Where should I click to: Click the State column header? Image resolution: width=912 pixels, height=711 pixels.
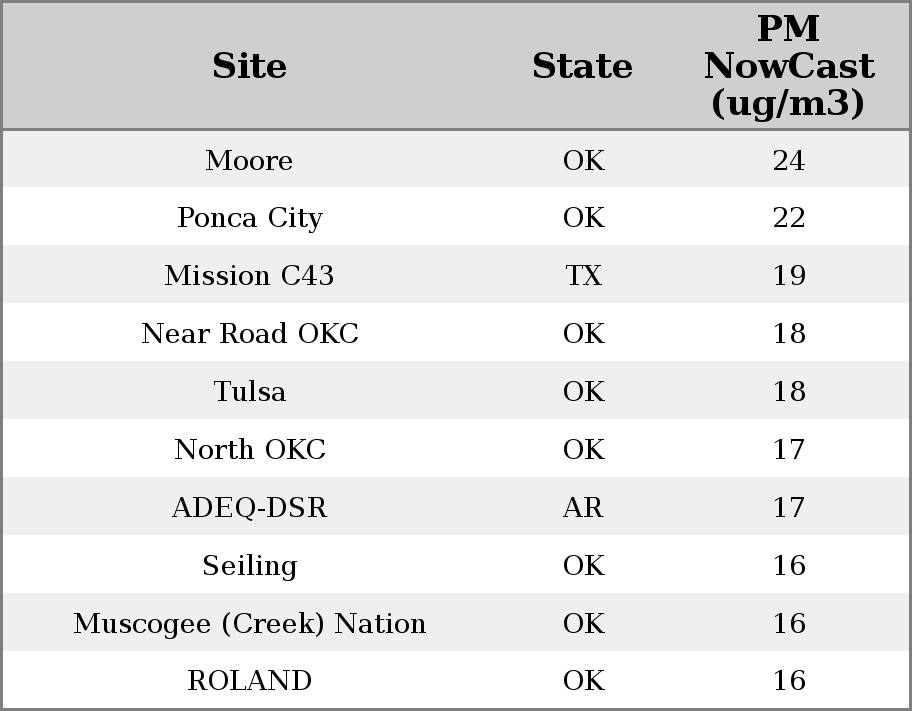[582, 66]
